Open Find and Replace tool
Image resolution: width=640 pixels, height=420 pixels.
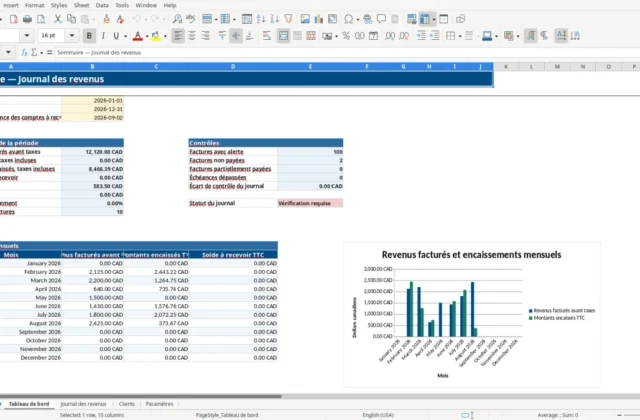[177, 19]
